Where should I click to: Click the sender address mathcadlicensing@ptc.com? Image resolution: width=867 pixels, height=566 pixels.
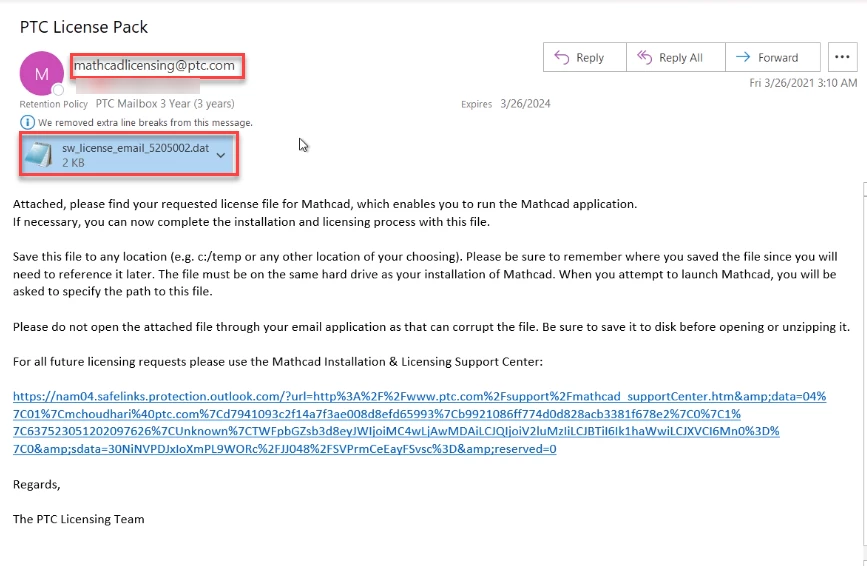(154, 65)
